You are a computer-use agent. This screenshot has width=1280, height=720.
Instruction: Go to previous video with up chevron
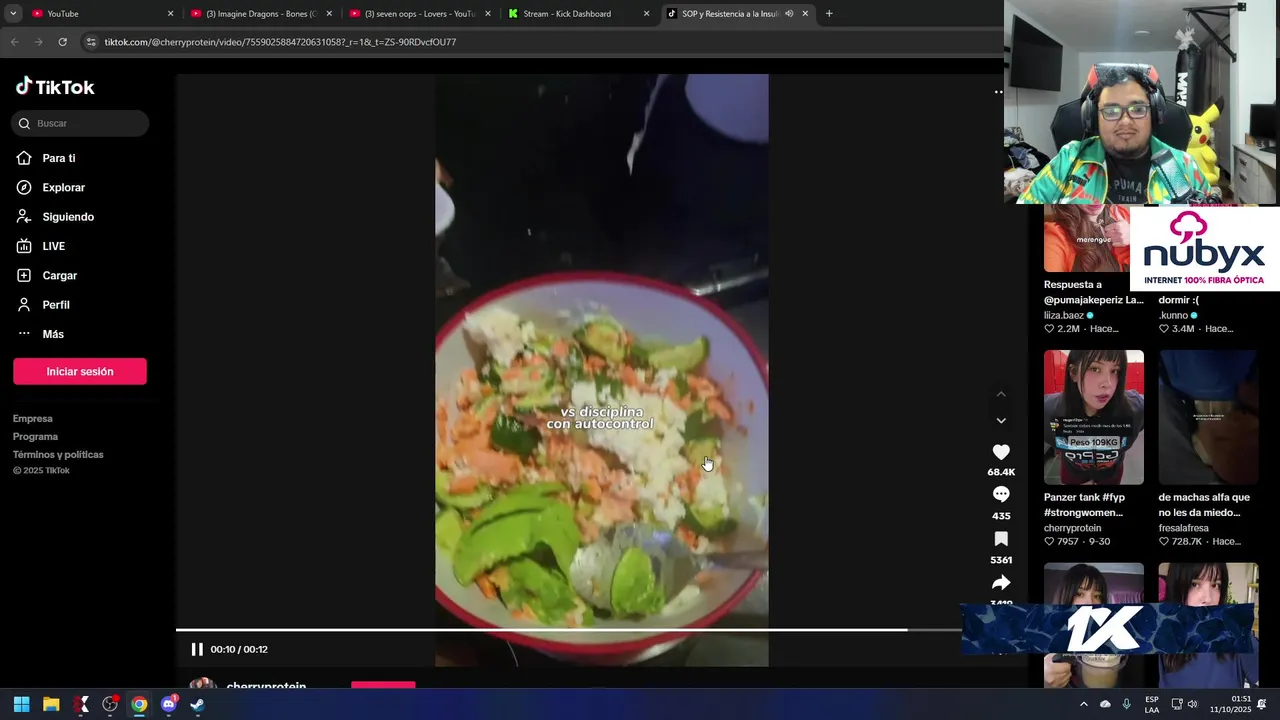(1001, 394)
